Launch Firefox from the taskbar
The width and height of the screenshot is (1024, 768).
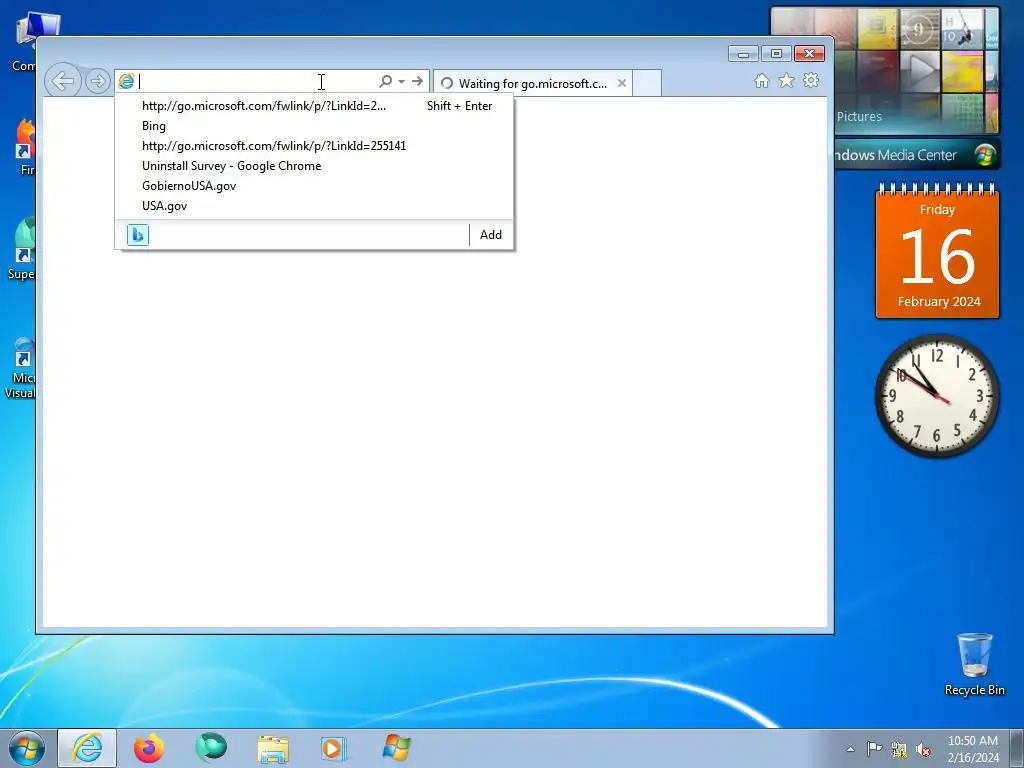[149, 748]
